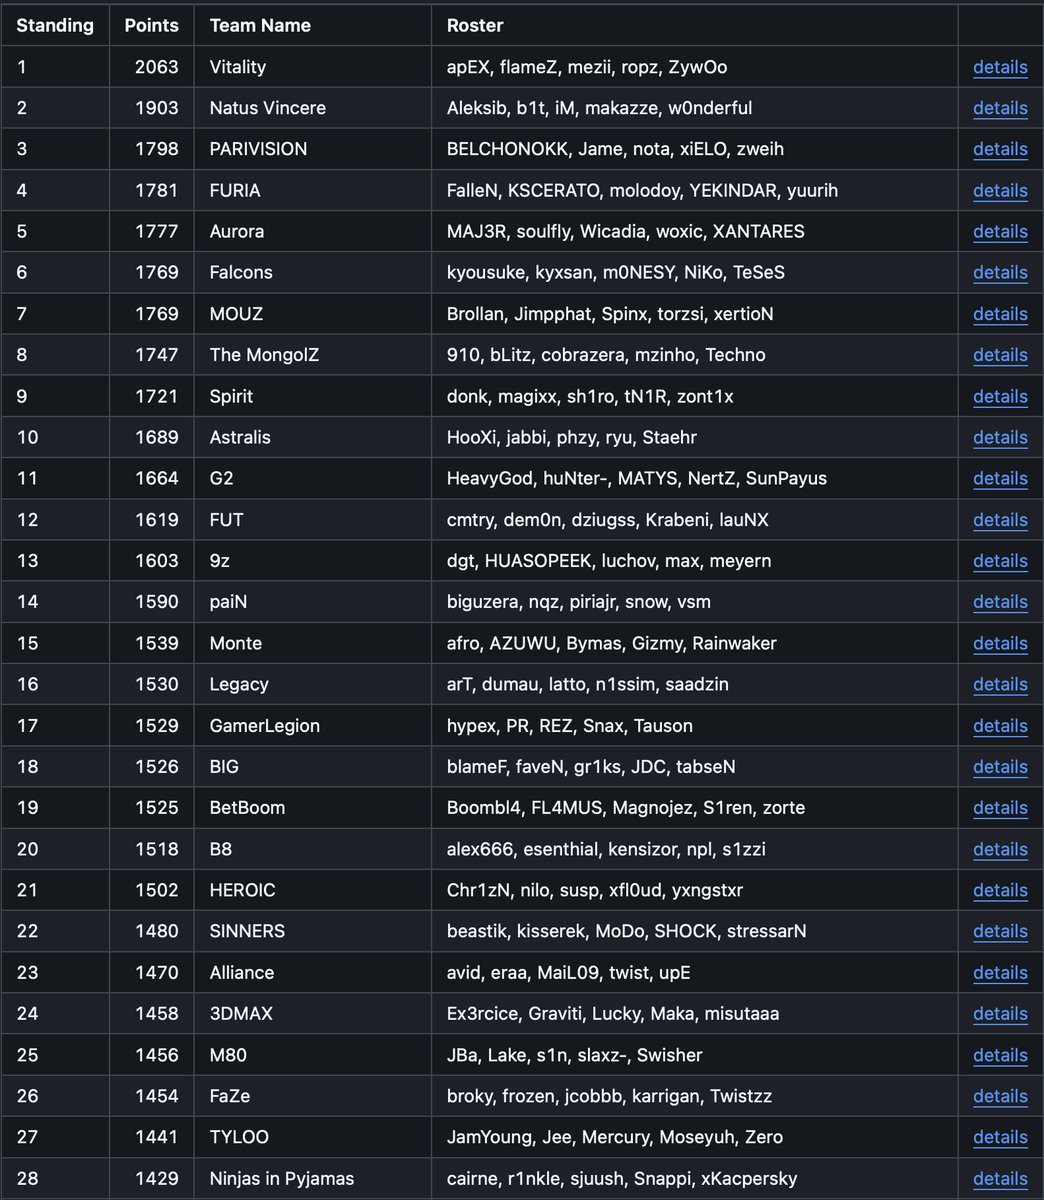Viewport: 1044px width, 1200px height.
Task: Open the details link for G2
Action: click(1000, 478)
